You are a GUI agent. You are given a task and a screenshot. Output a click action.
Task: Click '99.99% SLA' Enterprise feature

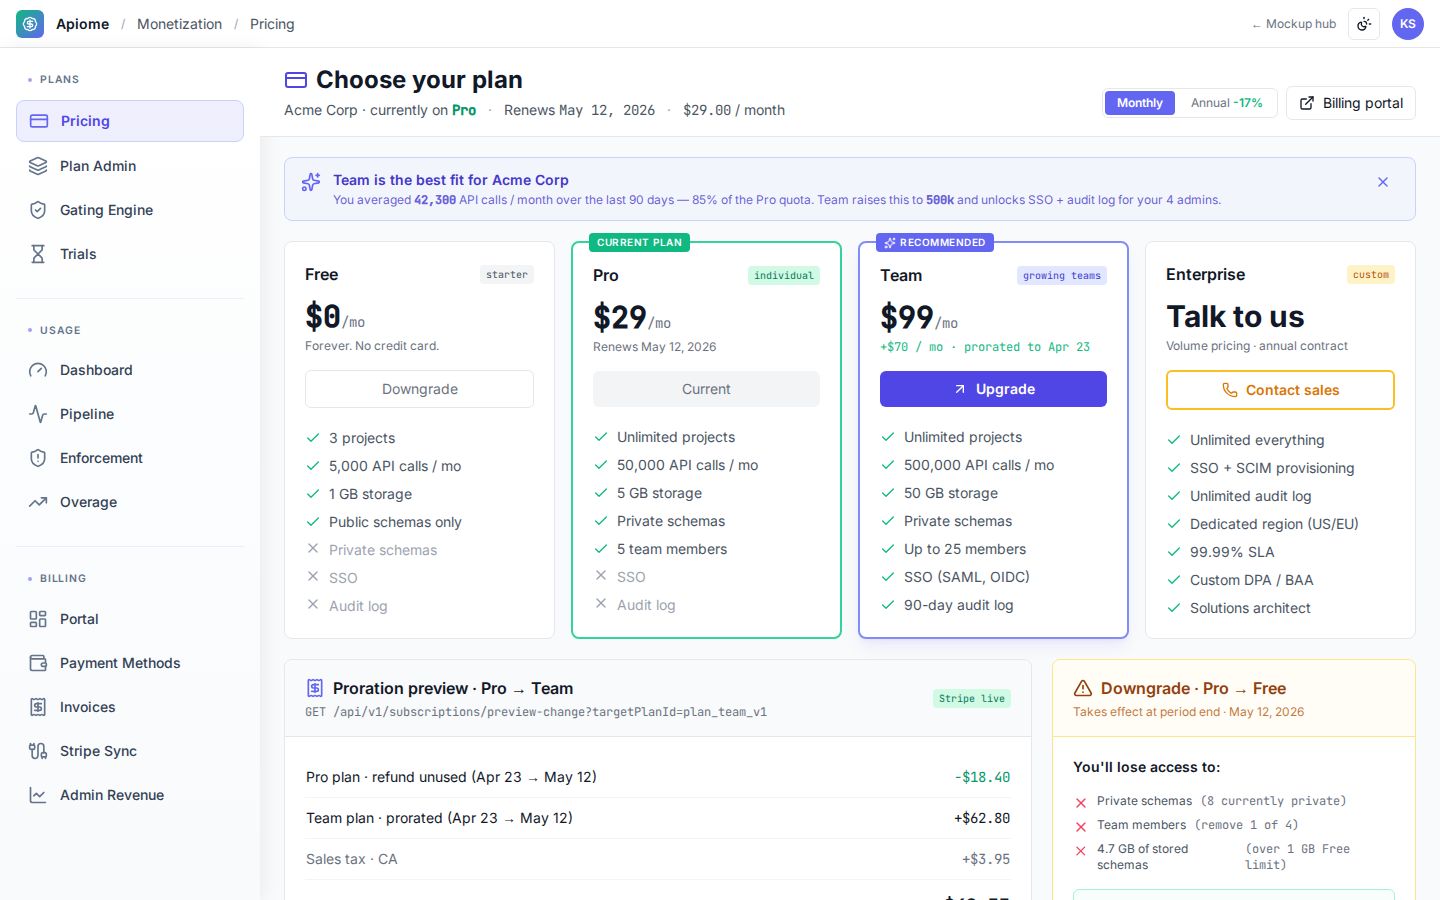pyautogui.click(x=1232, y=552)
